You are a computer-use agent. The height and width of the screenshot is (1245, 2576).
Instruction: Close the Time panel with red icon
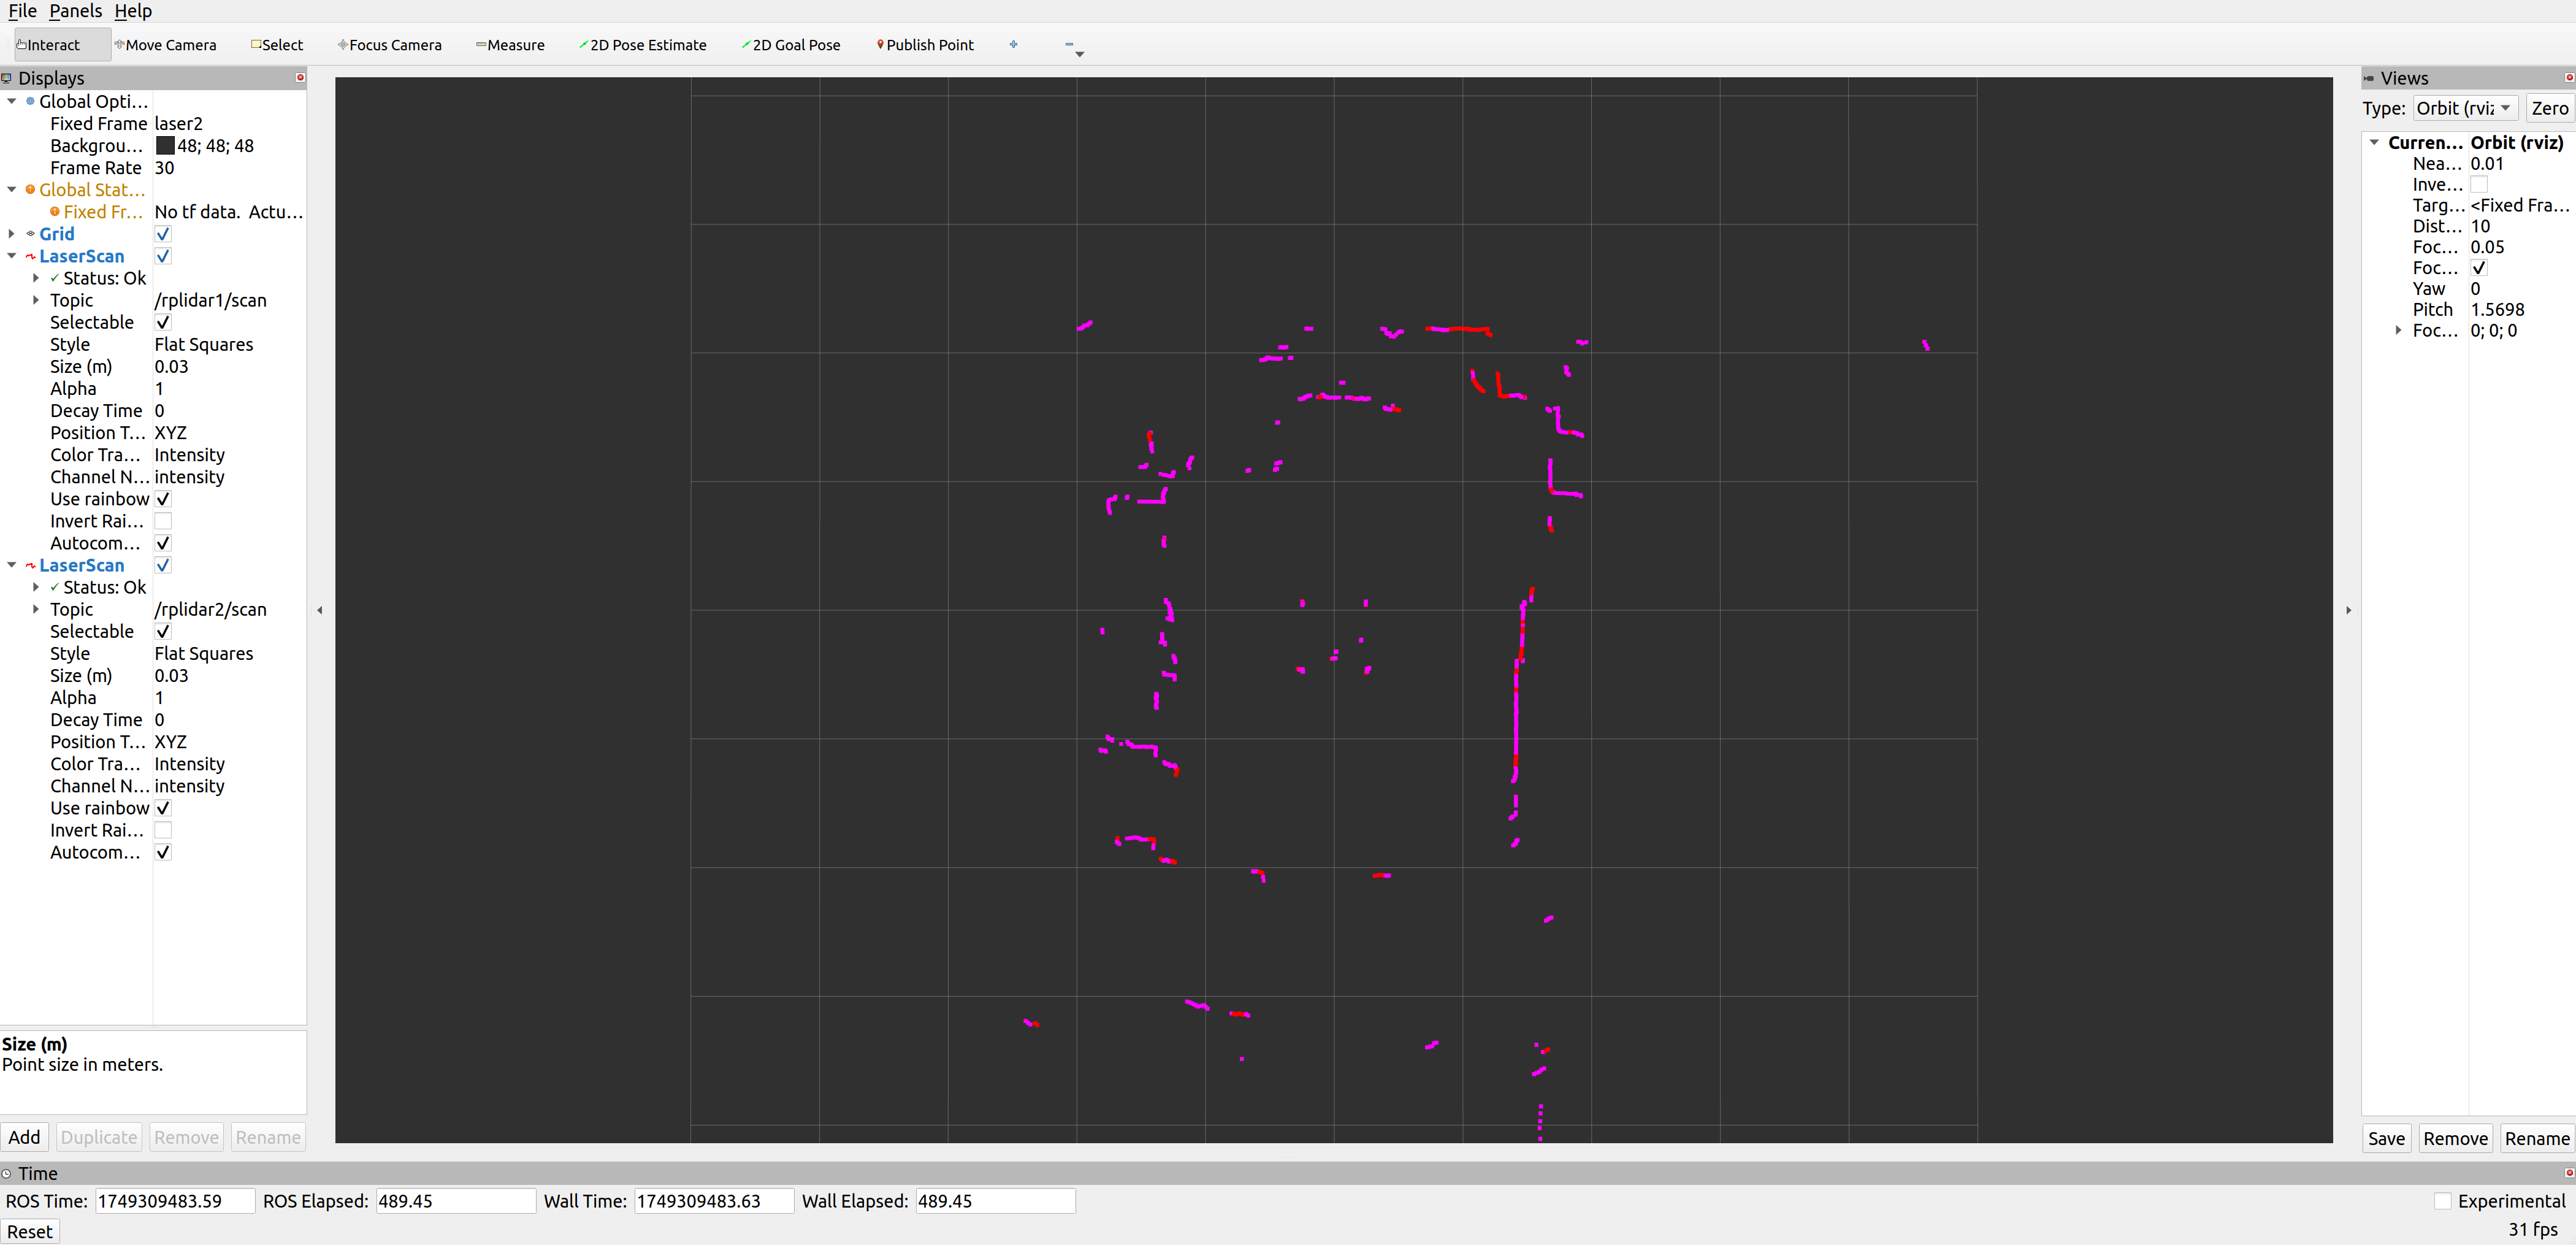coord(2568,1173)
